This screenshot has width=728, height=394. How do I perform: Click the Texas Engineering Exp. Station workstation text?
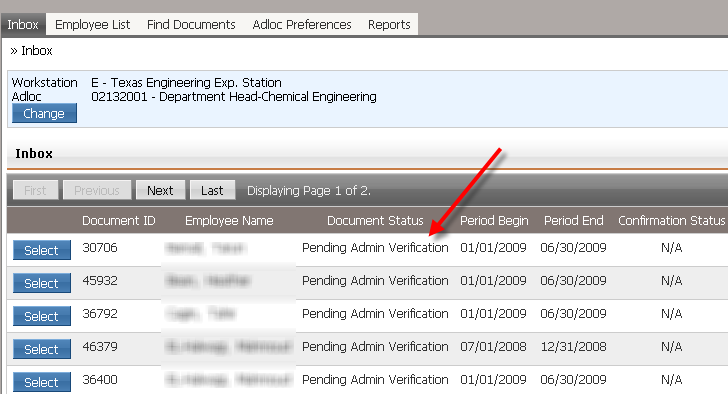point(186,83)
